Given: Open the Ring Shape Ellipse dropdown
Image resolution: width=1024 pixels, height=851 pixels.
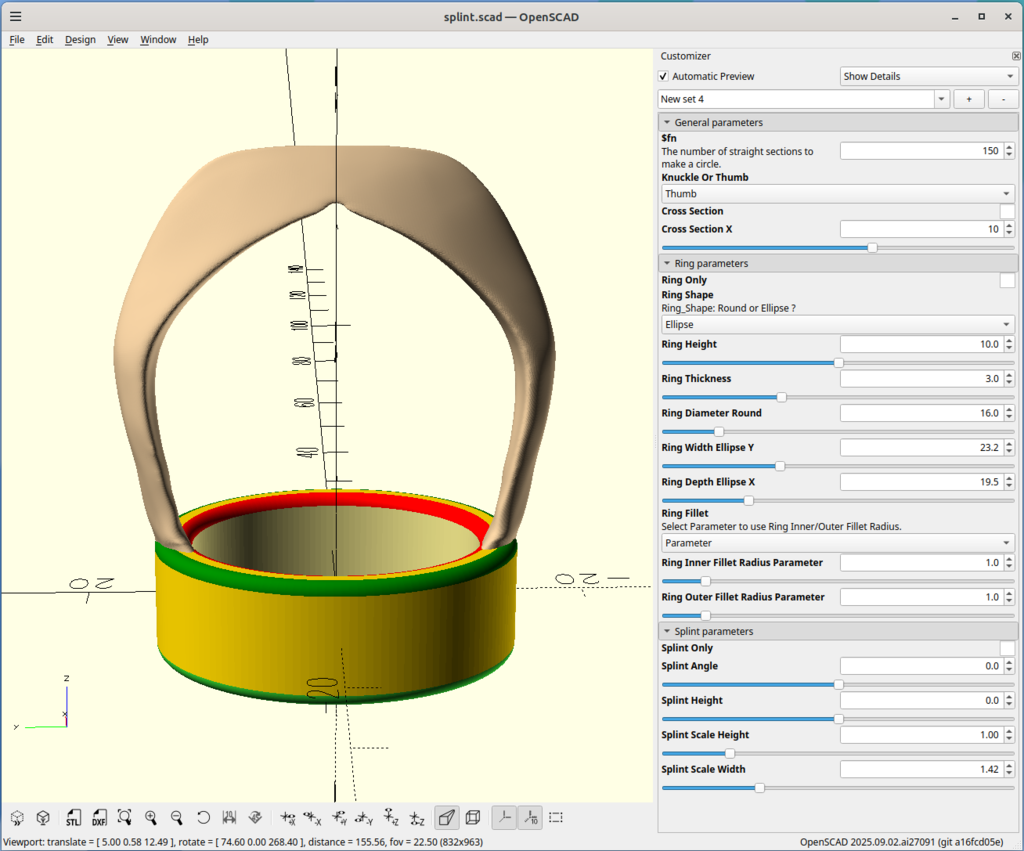Looking at the screenshot, I should (x=837, y=325).
